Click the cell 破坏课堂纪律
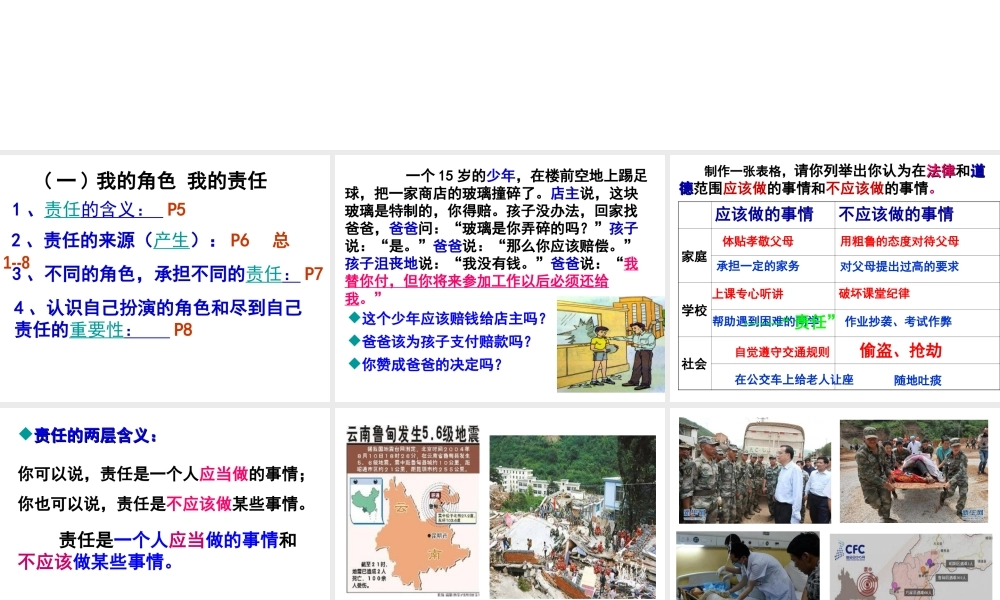The width and height of the screenshot is (1000, 600). pyautogui.click(x=874, y=293)
